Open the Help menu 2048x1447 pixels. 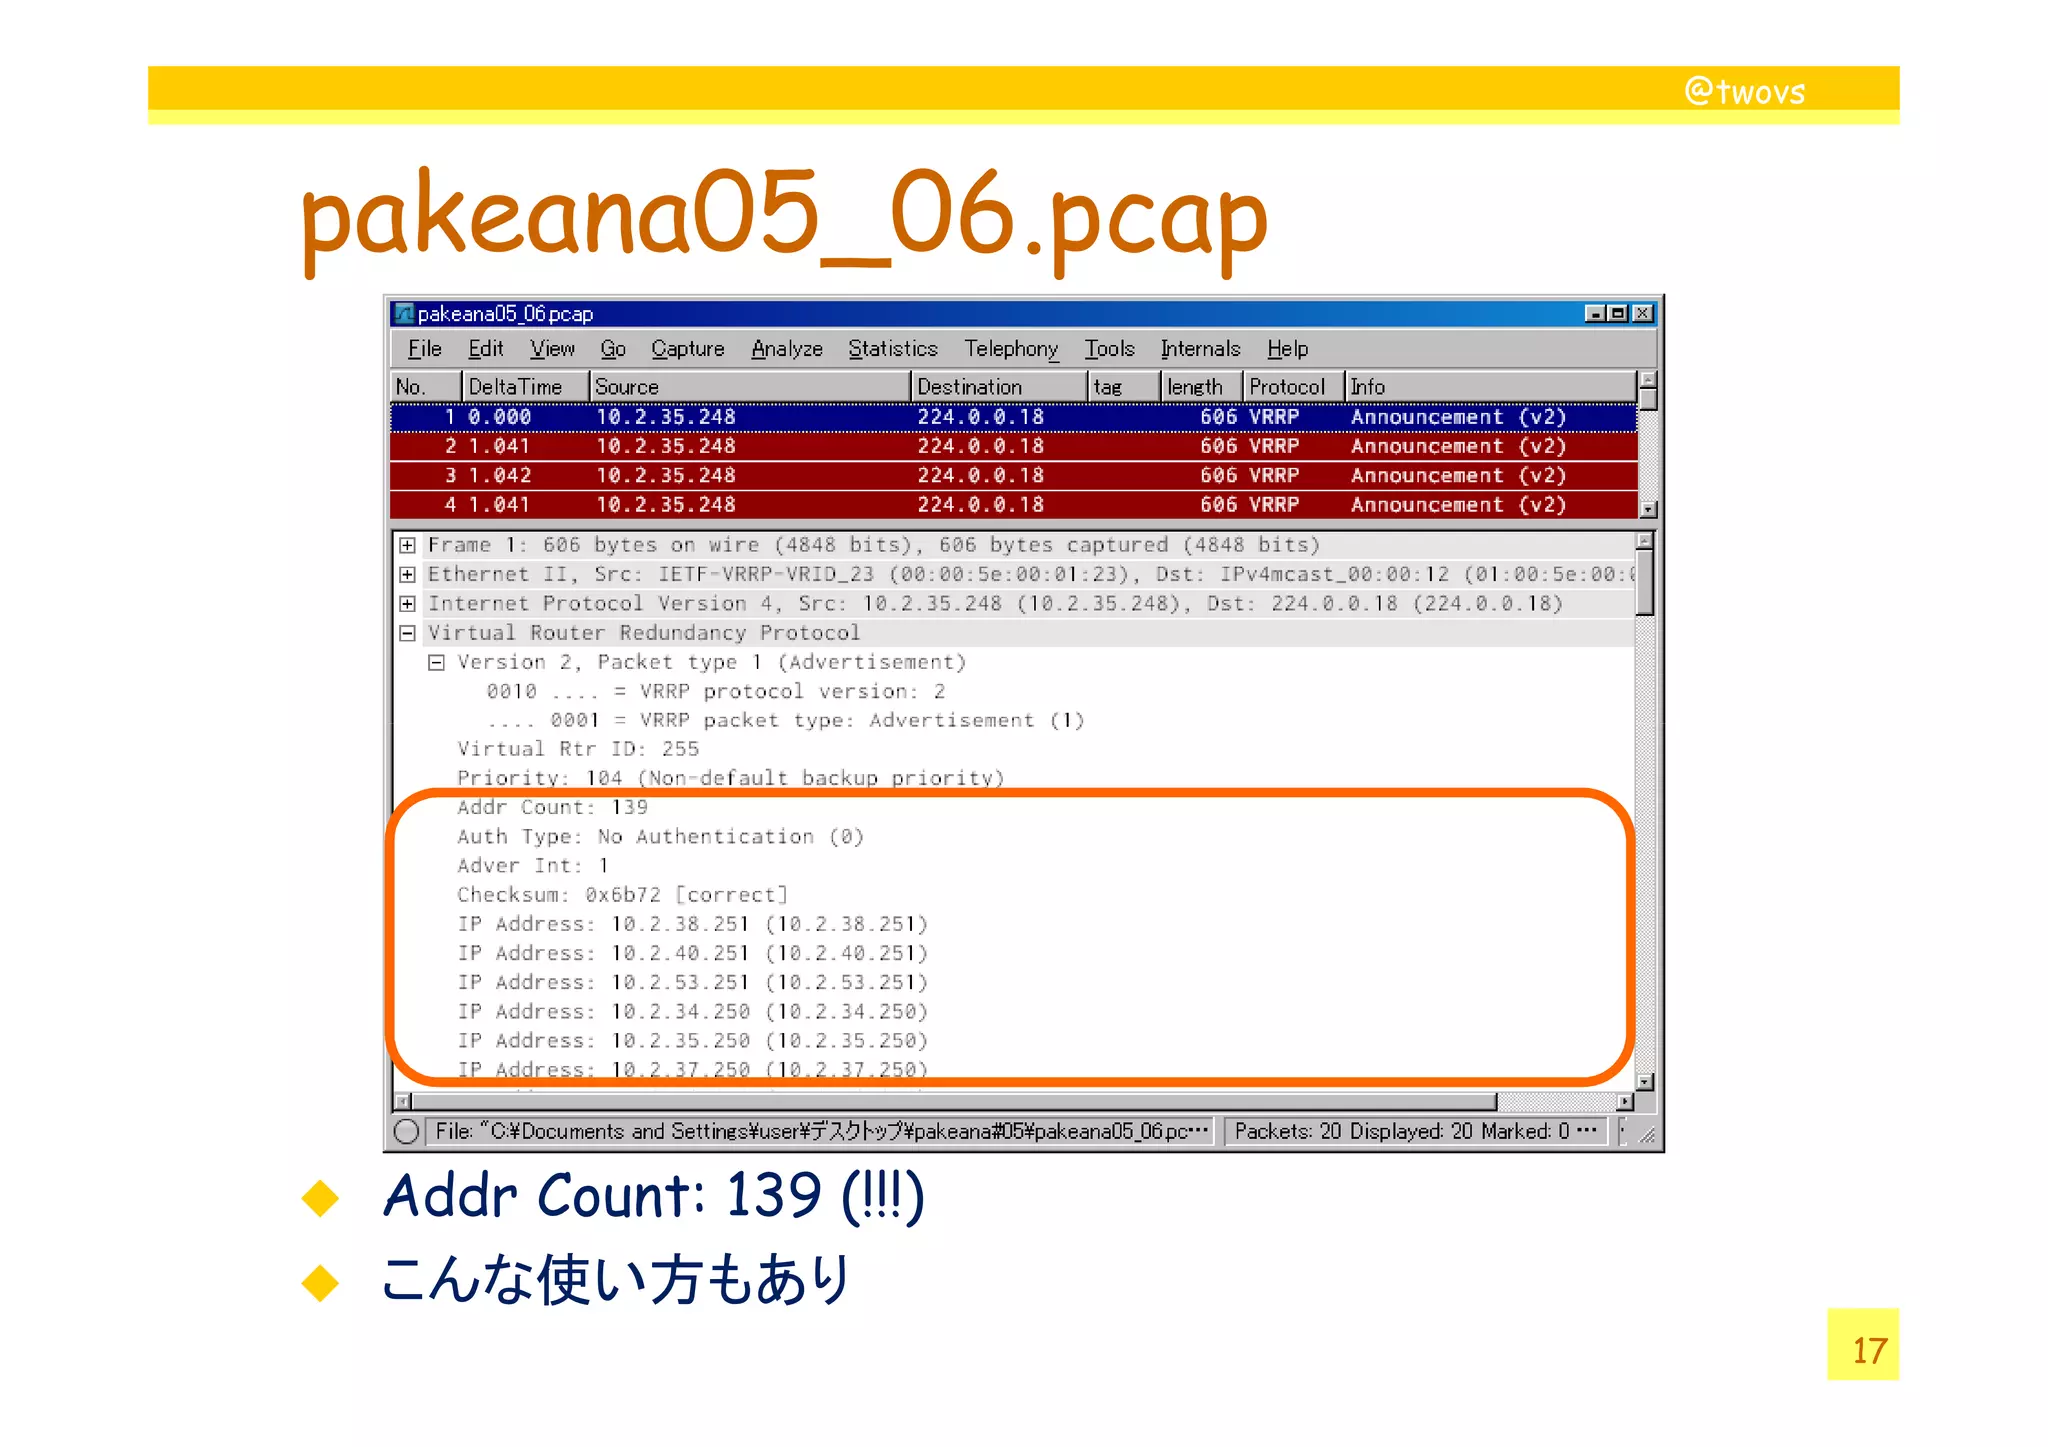pos(1287,349)
